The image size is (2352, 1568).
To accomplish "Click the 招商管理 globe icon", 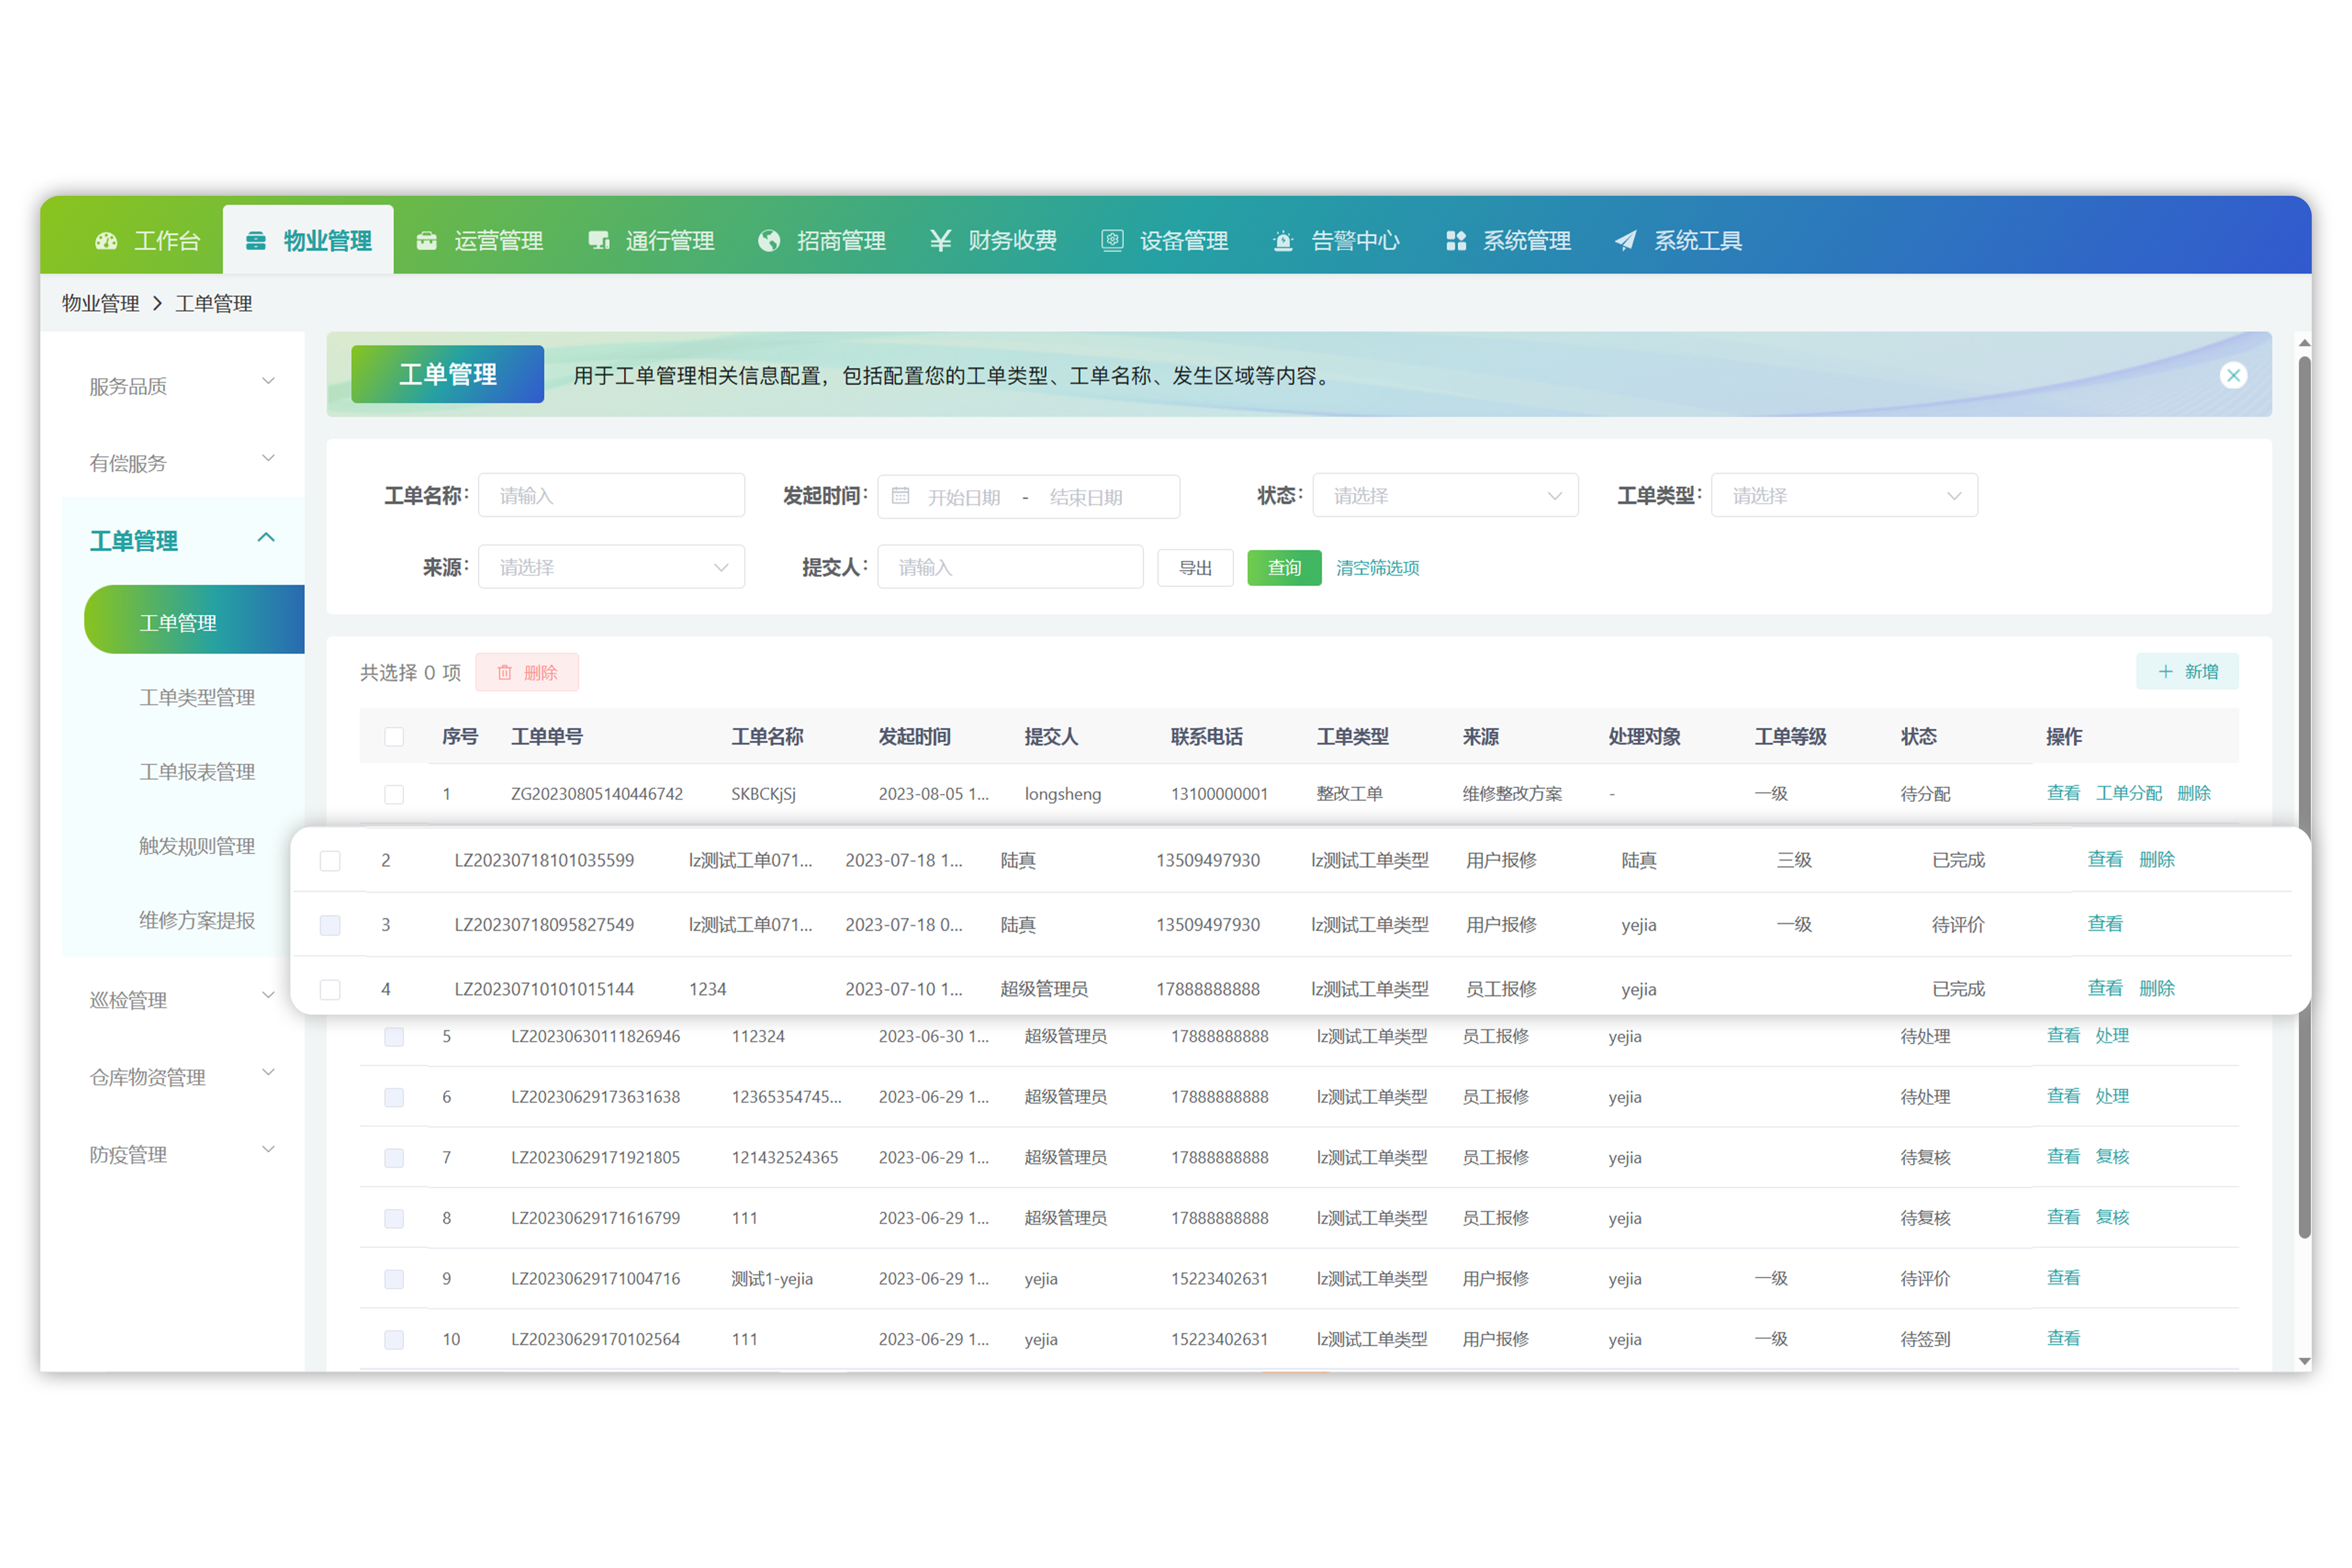I will pos(769,241).
